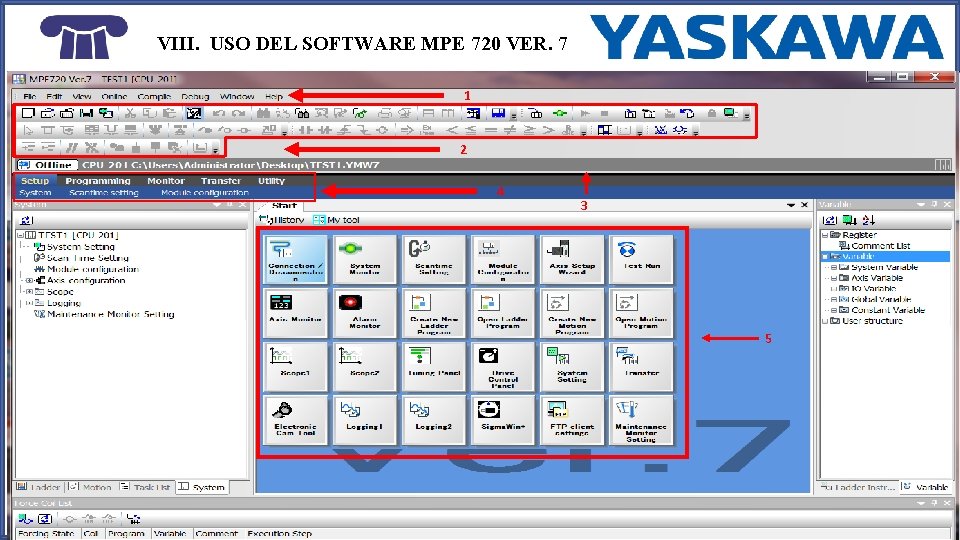The image size is (960, 540).
Task: Open the Axis Monitor tile
Action: (x=296, y=313)
